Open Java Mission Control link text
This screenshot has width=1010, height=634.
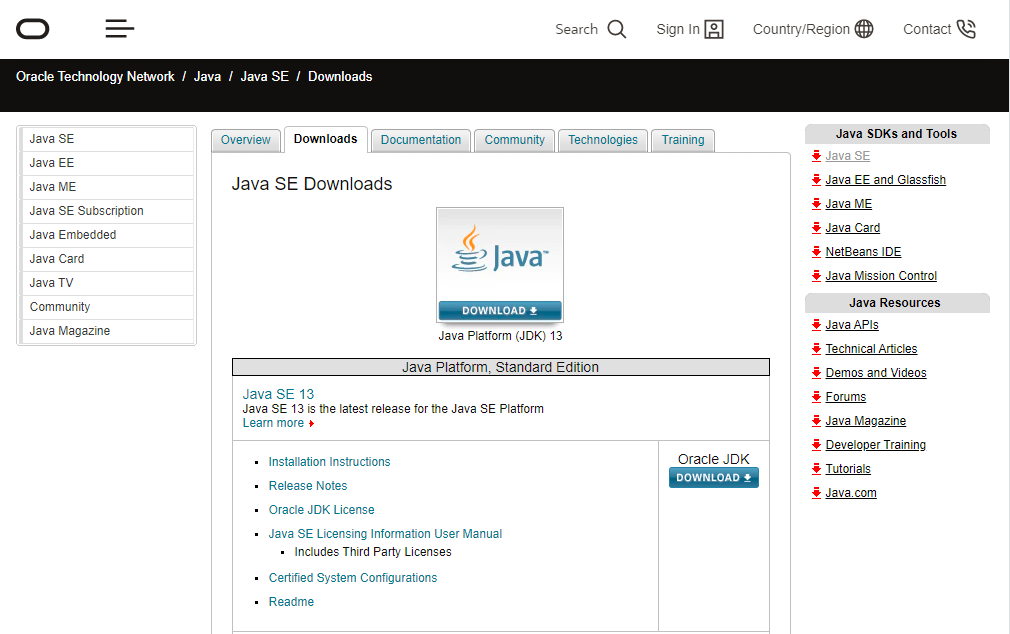point(881,276)
